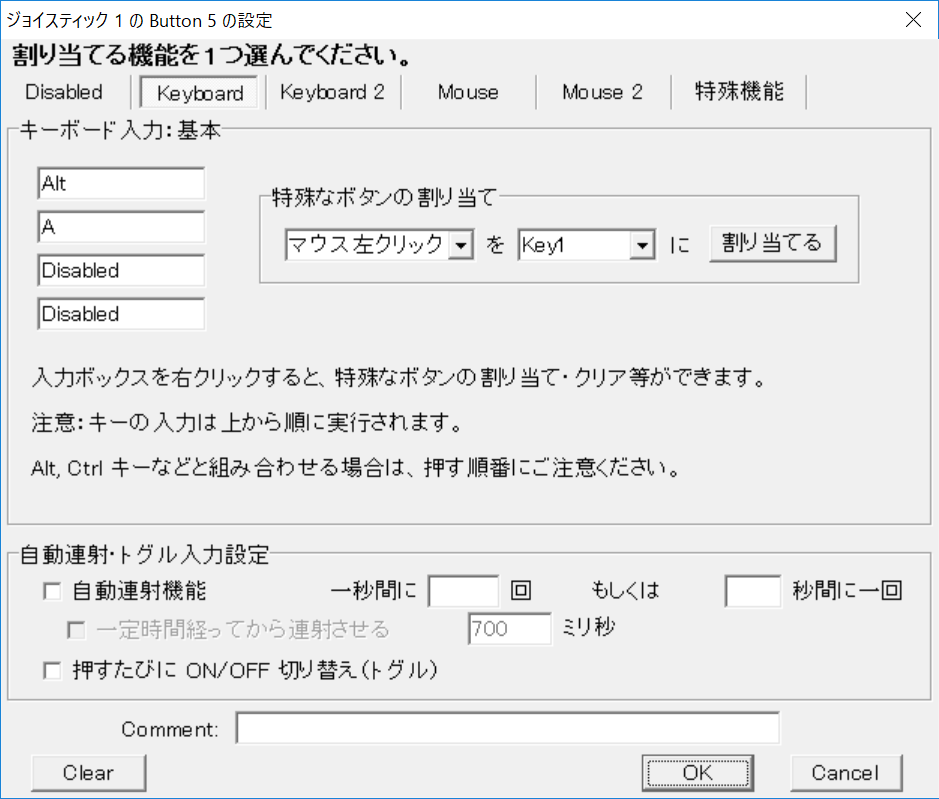939x799 pixels.
Task: Switch to the Mouse tab
Action: (467, 92)
